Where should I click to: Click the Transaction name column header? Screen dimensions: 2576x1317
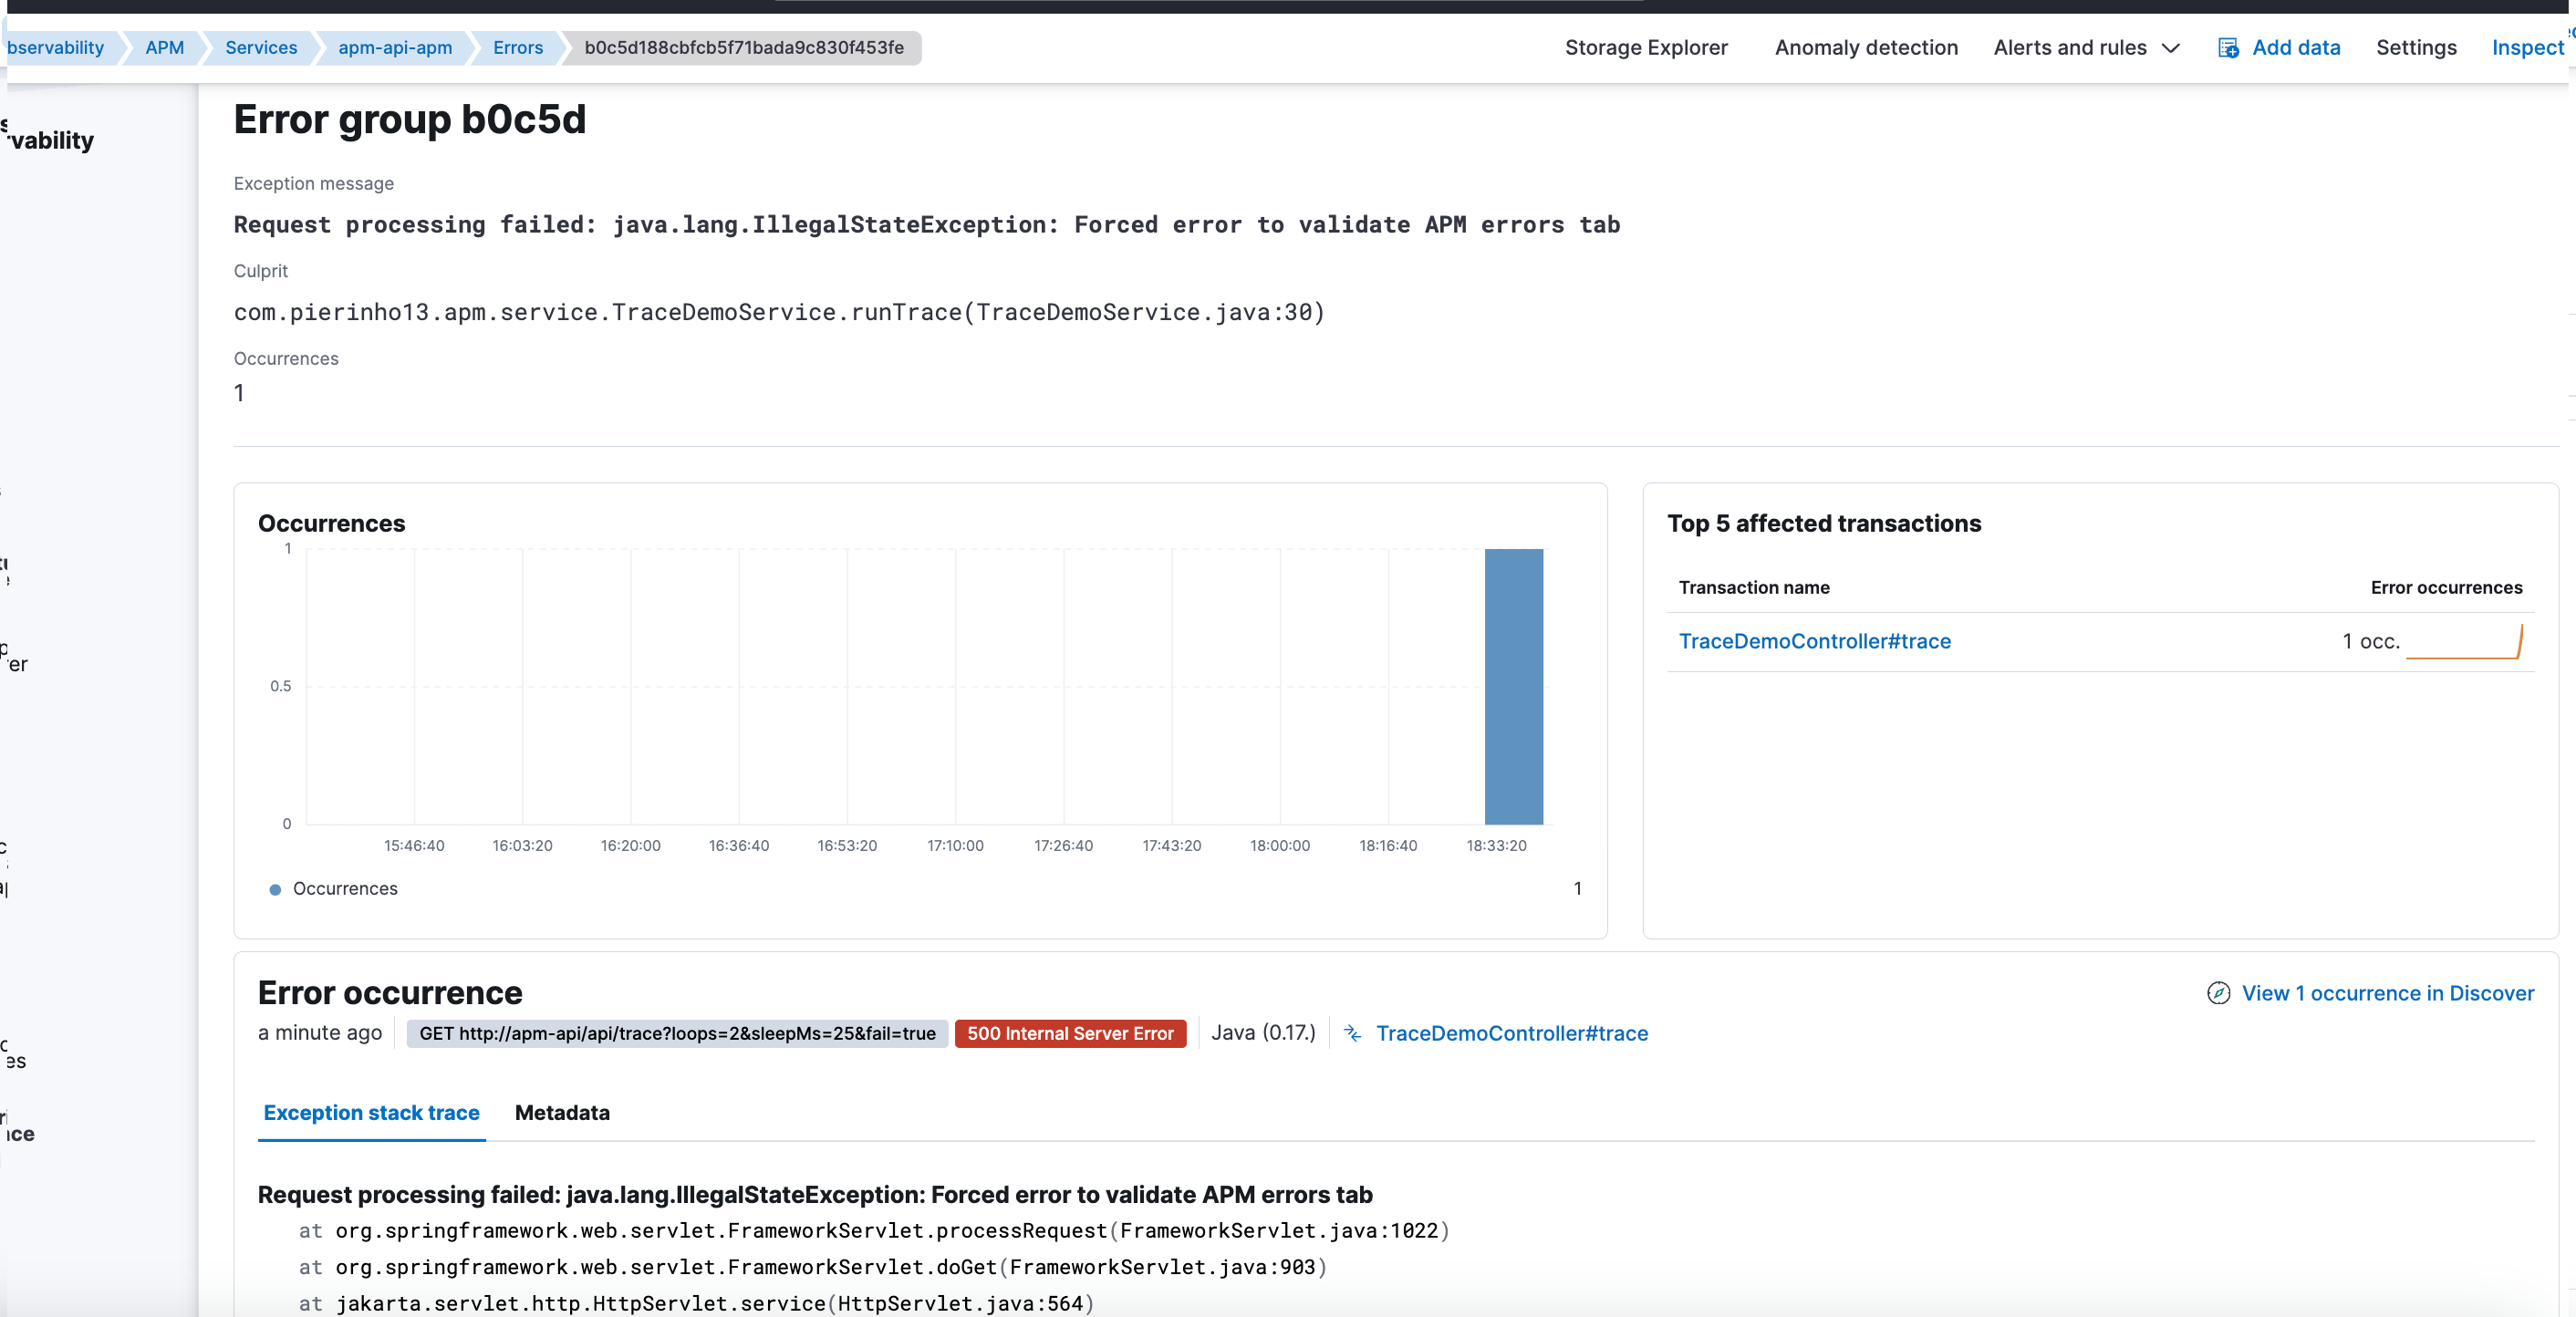[1754, 588]
